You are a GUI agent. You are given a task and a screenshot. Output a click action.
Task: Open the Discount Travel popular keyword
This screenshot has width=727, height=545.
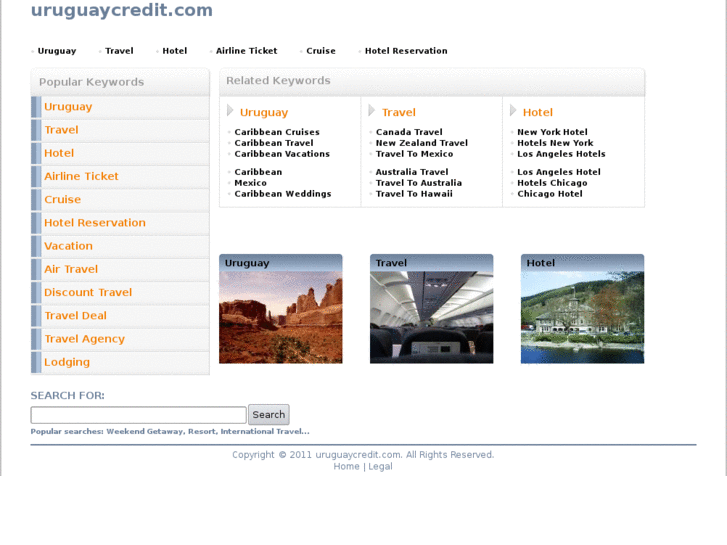pyautogui.click(x=88, y=292)
